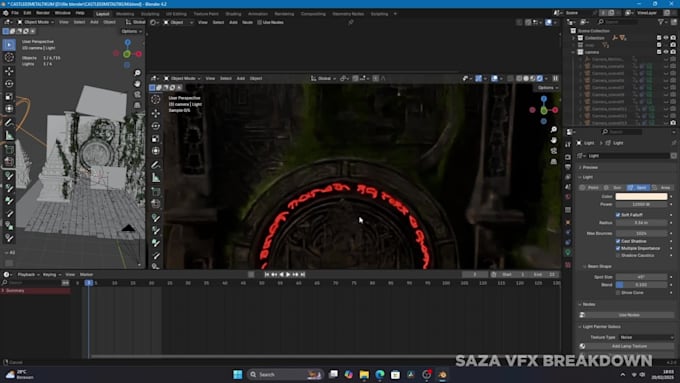Jump to first frame in timeline
The height and width of the screenshot is (383, 680).
click(267, 275)
